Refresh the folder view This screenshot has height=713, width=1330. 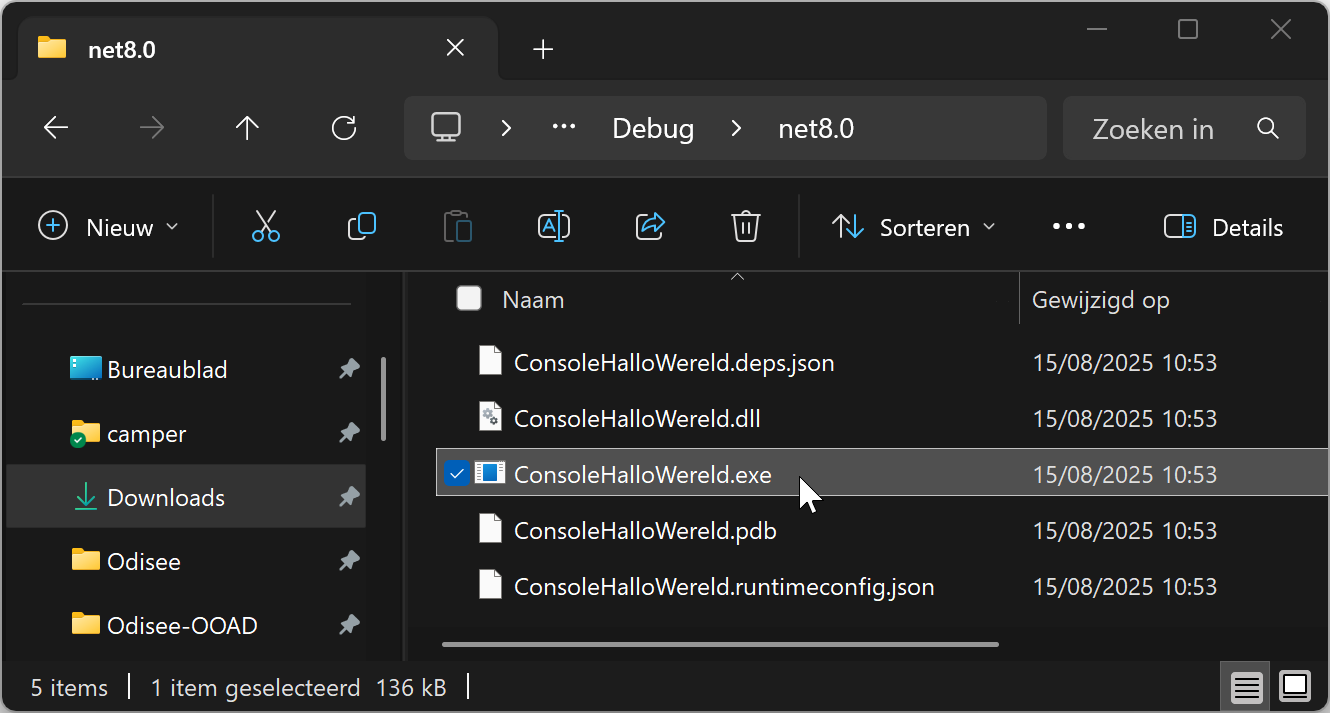[x=344, y=128]
